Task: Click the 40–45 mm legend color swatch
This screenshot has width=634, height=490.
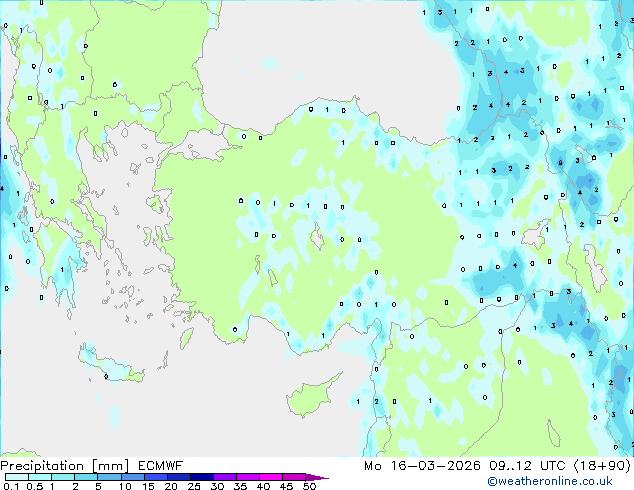Action: click(271, 477)
